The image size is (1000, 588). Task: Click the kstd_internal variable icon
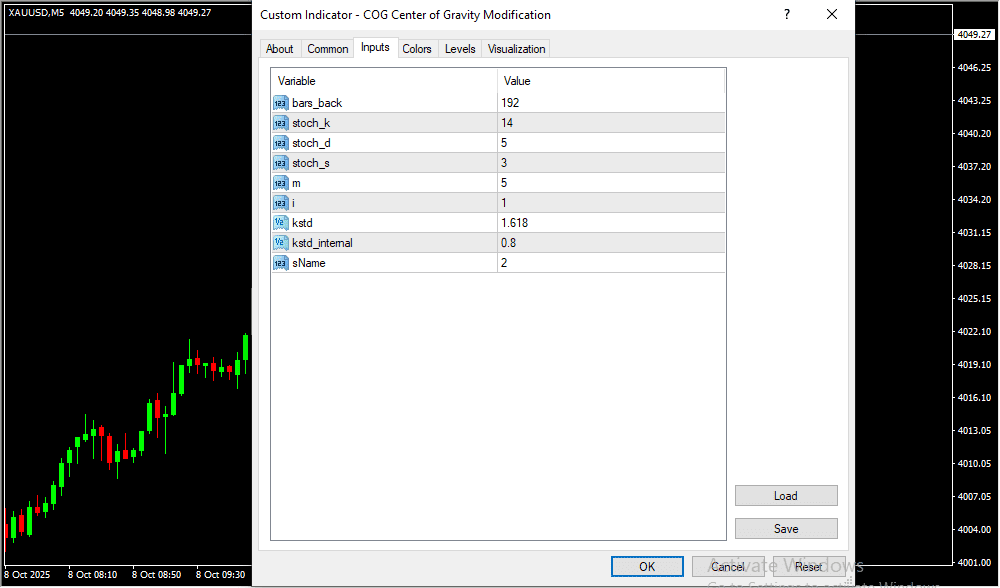(280, 243)
